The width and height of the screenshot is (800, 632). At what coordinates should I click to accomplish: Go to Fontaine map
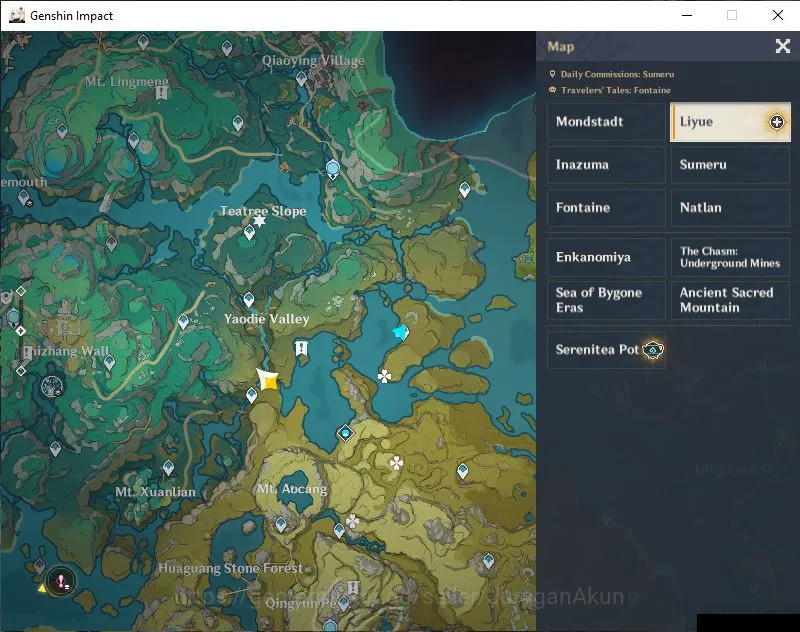[x=606, y=208]
